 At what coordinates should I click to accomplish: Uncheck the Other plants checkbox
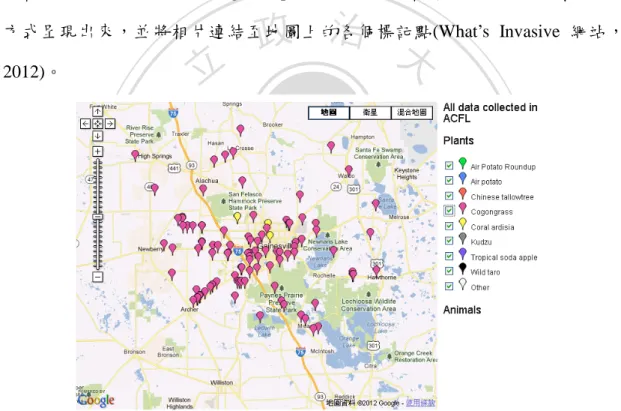[x=449, y=286]
